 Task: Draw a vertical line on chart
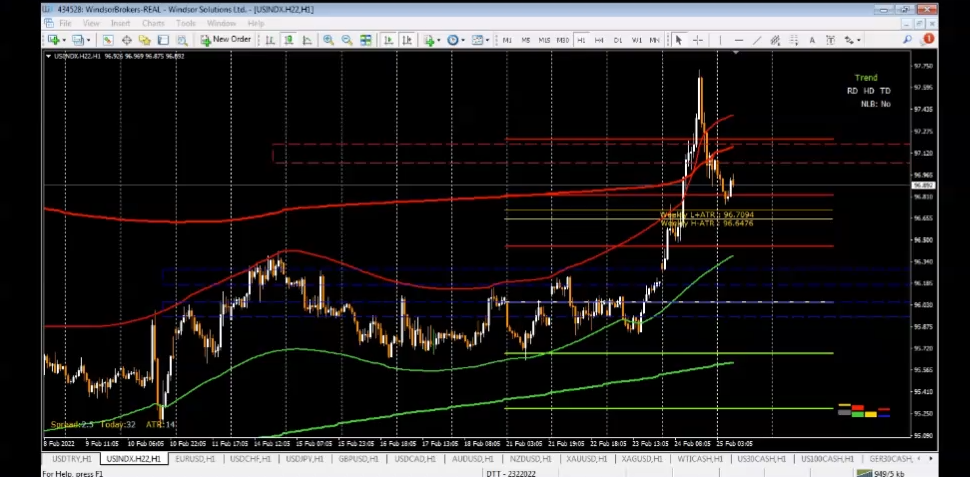pos(720,40)
